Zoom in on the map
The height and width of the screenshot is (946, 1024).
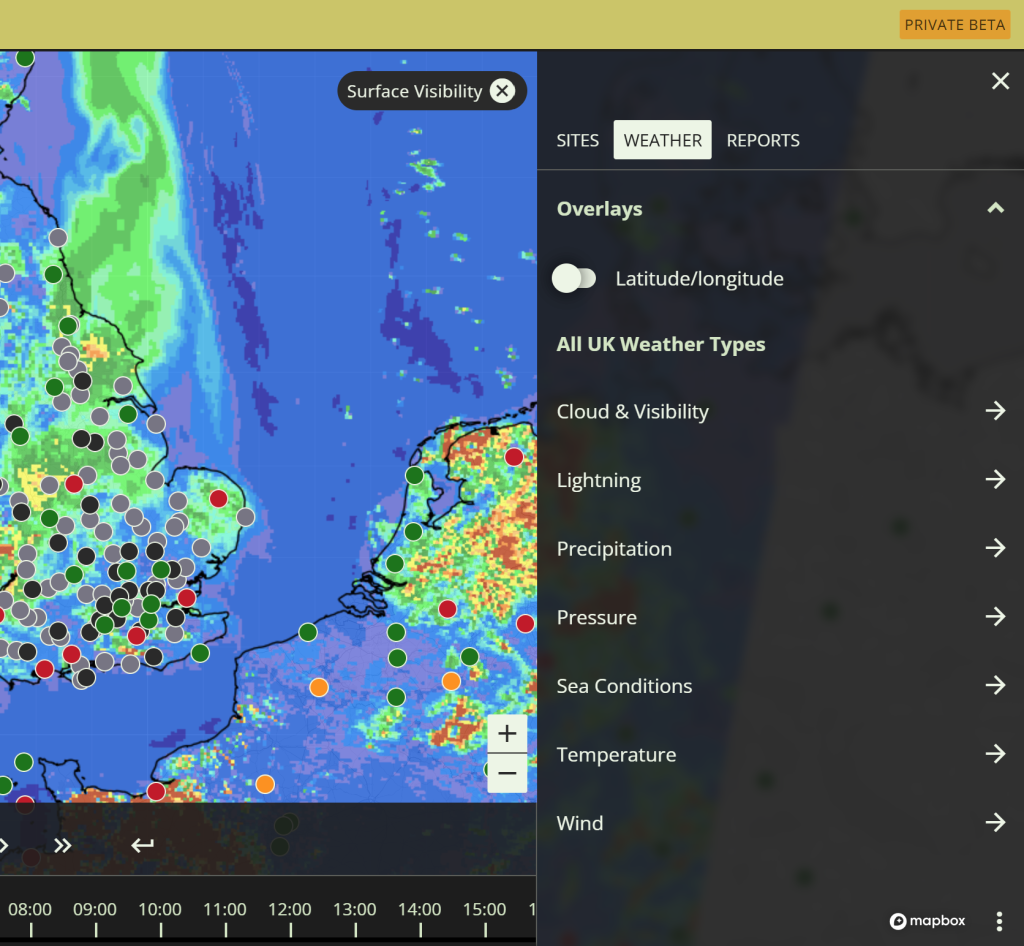[x=507, y=734]
